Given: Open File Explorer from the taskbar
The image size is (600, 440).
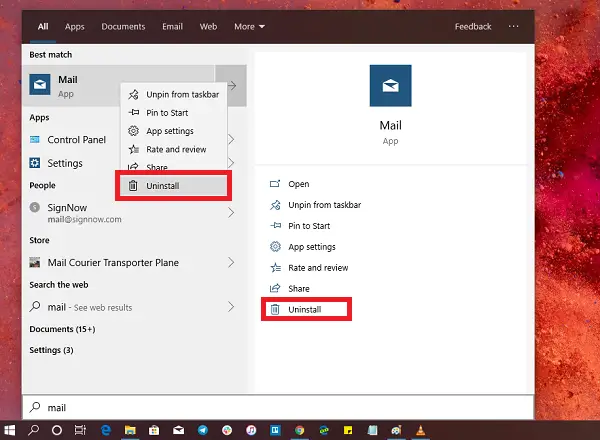Looking at the screenshot, I should 130,430.
